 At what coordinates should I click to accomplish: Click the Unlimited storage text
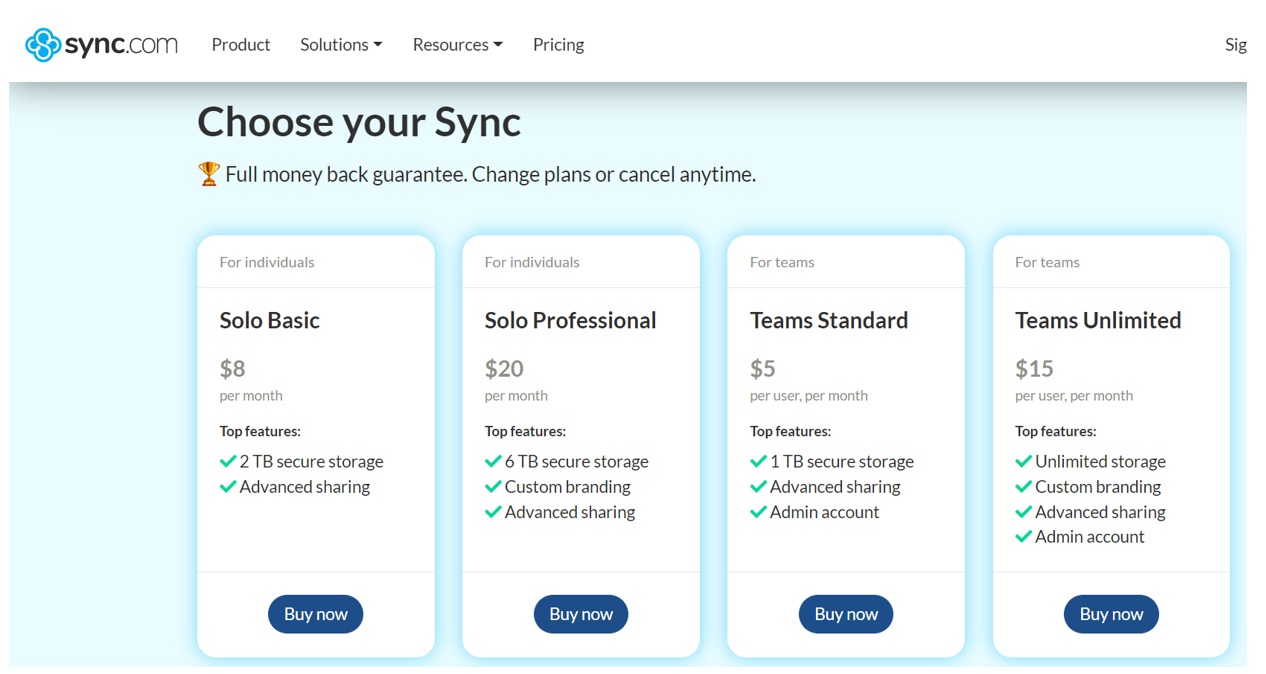pyautogui.click(x=1100, y=461)
